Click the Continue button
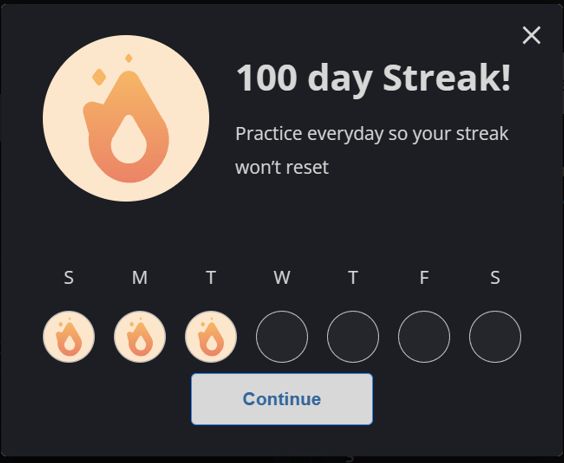This screenshot has height=463, width=564. pos(282,399)
